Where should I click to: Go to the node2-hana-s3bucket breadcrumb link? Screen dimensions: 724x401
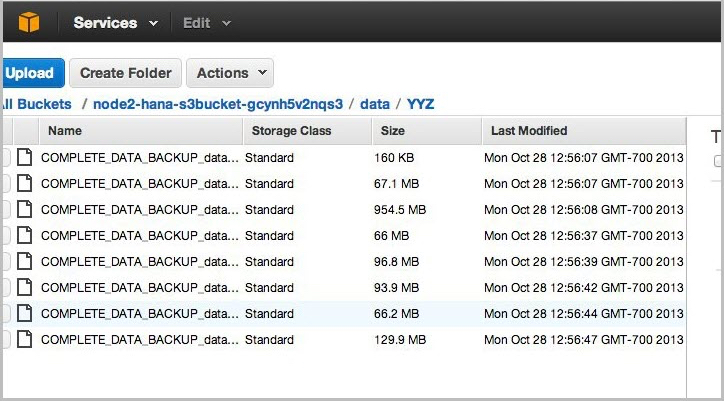[218, 103]
